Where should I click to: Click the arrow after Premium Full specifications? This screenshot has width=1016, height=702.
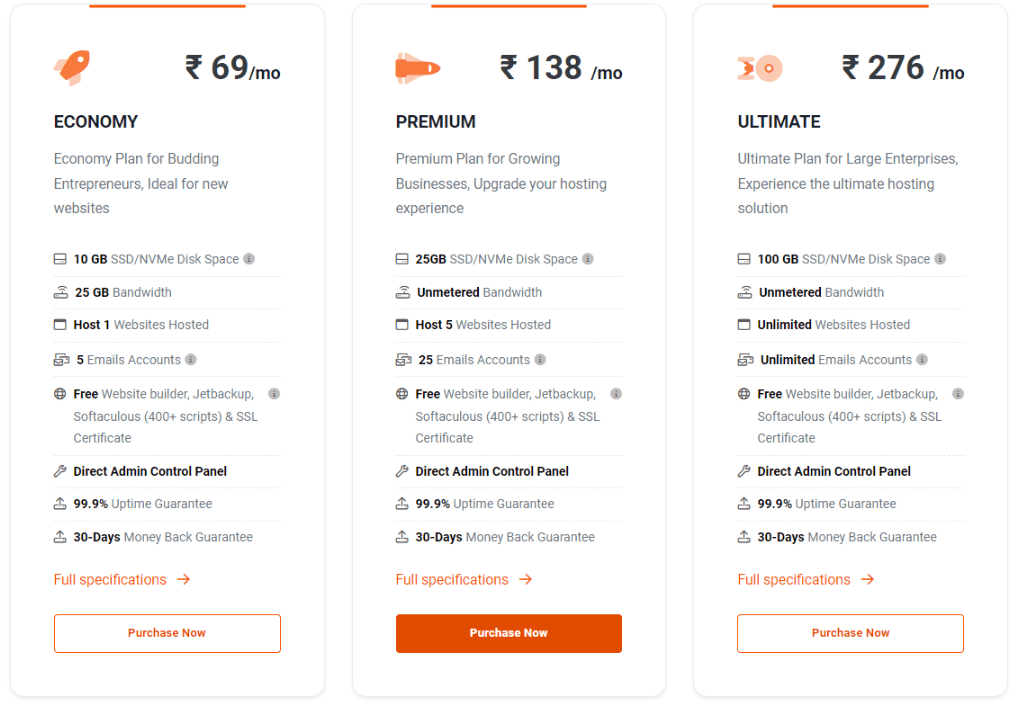click(525, 579)
